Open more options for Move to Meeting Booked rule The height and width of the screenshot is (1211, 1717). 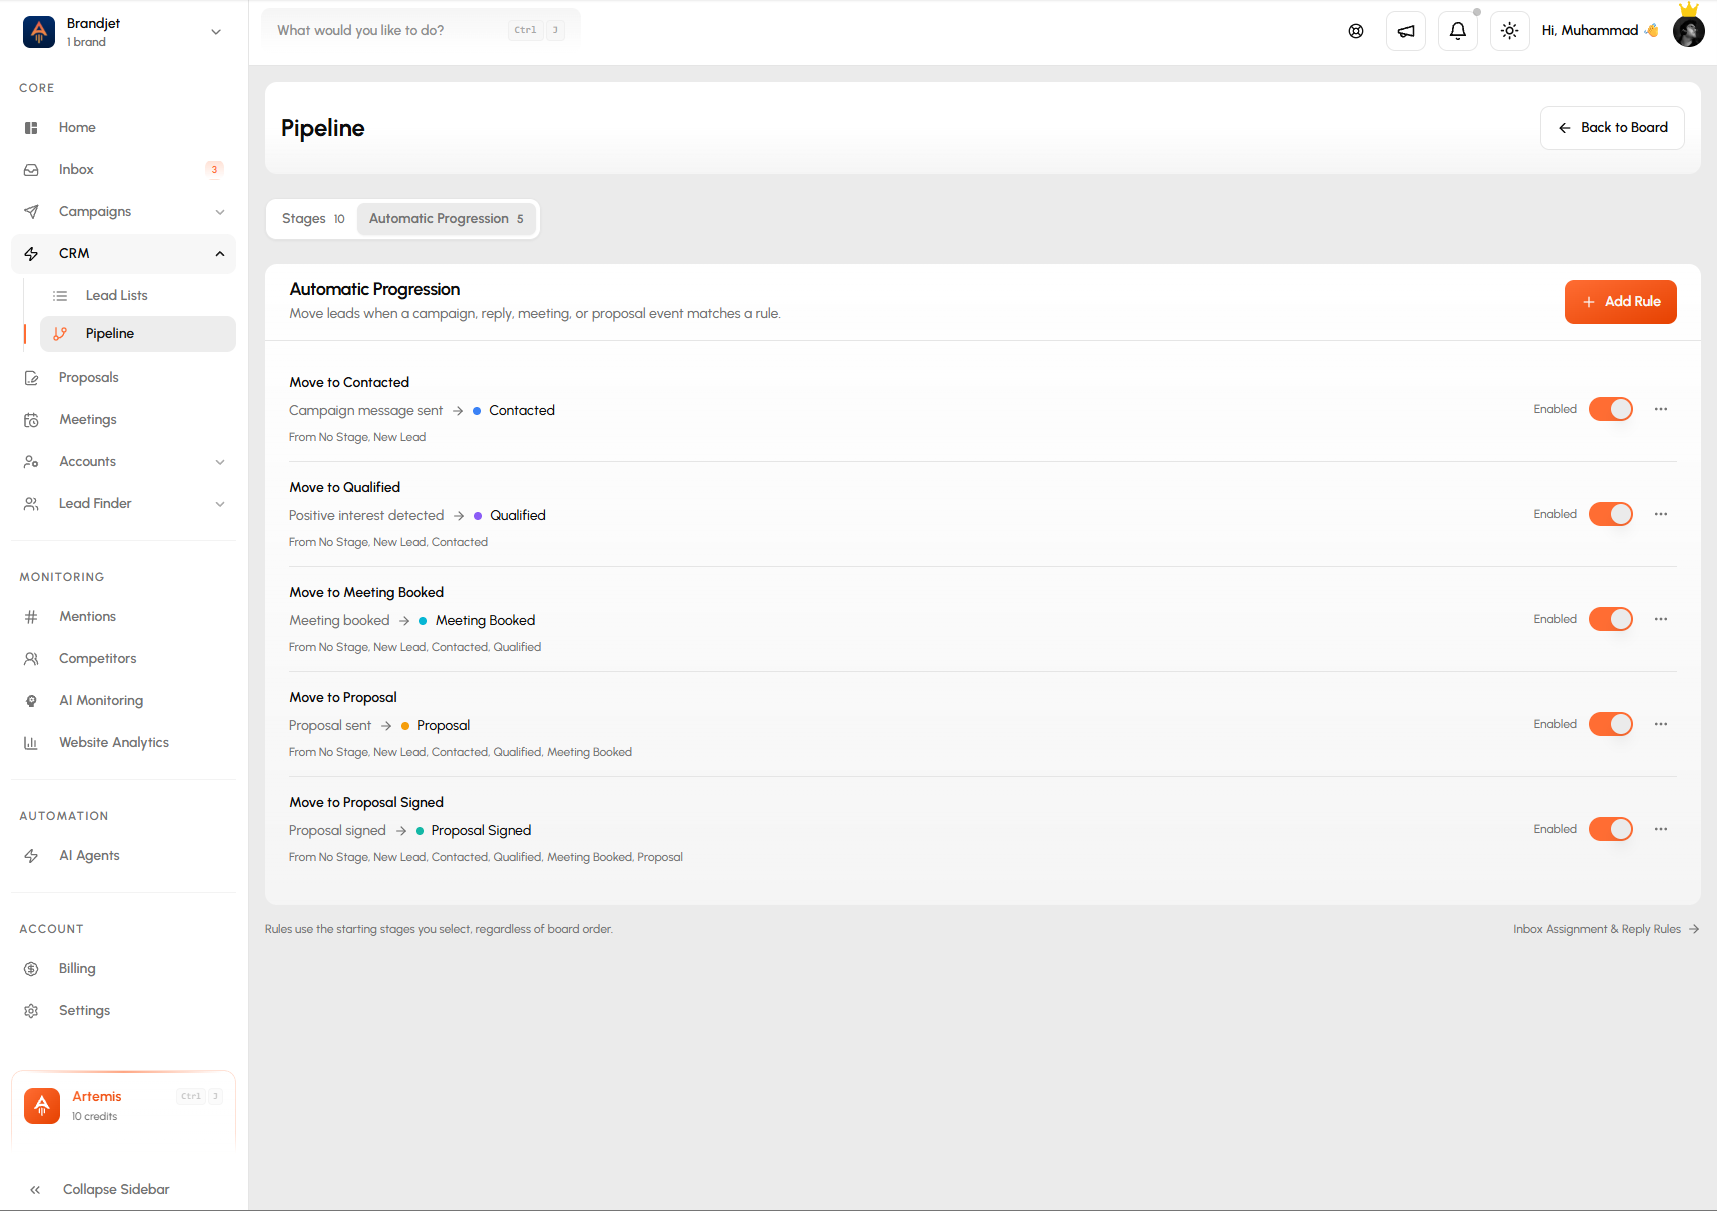click(x=1661, y=619)
